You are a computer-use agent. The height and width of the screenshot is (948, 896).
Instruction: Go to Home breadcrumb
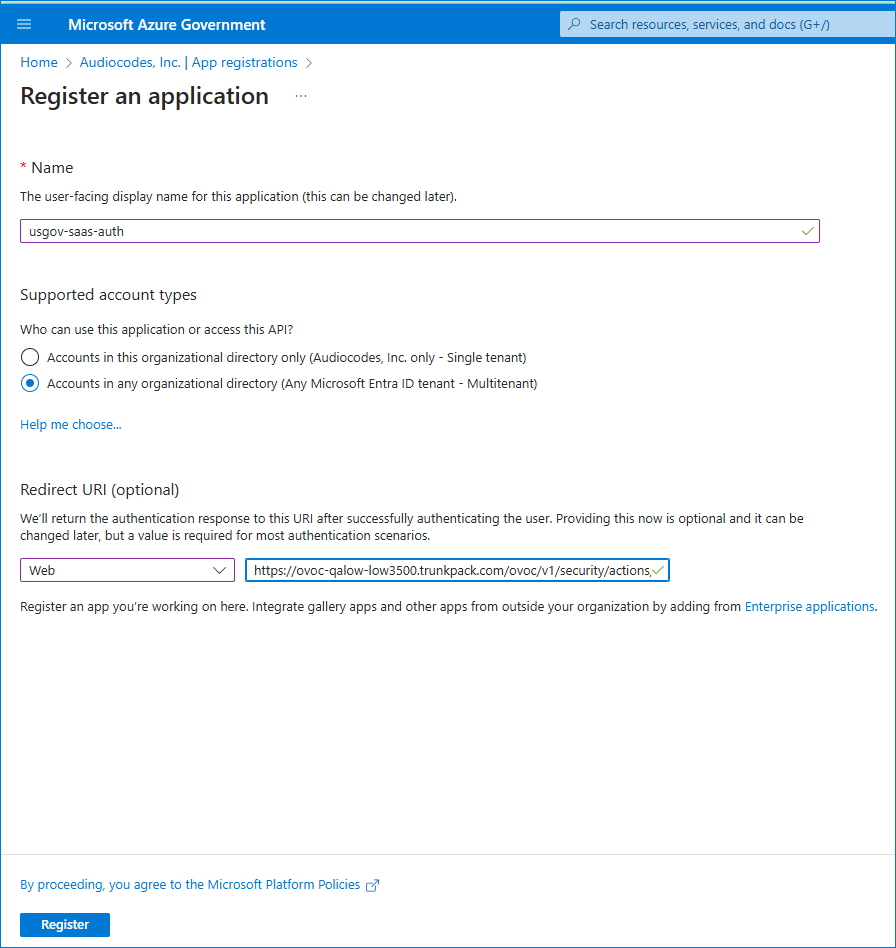pos(39,62)
